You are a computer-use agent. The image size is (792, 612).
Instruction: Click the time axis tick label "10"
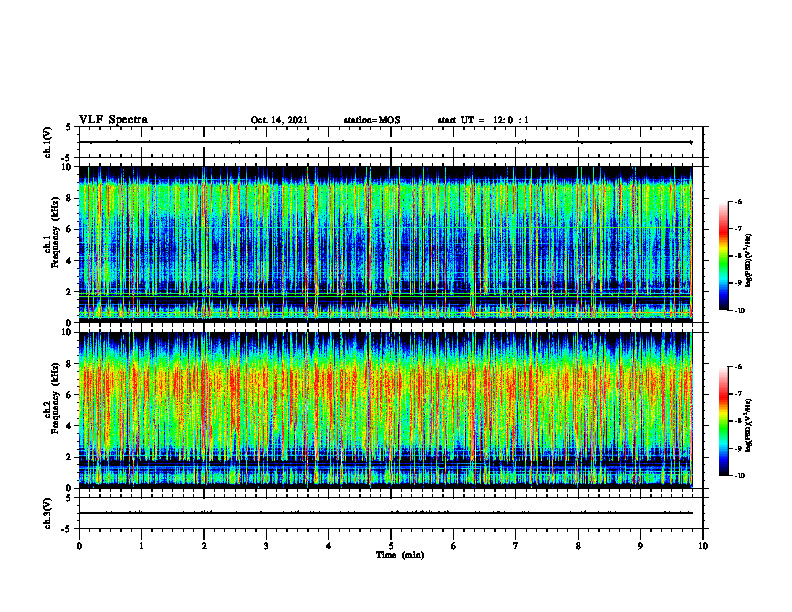pos(703,546)
